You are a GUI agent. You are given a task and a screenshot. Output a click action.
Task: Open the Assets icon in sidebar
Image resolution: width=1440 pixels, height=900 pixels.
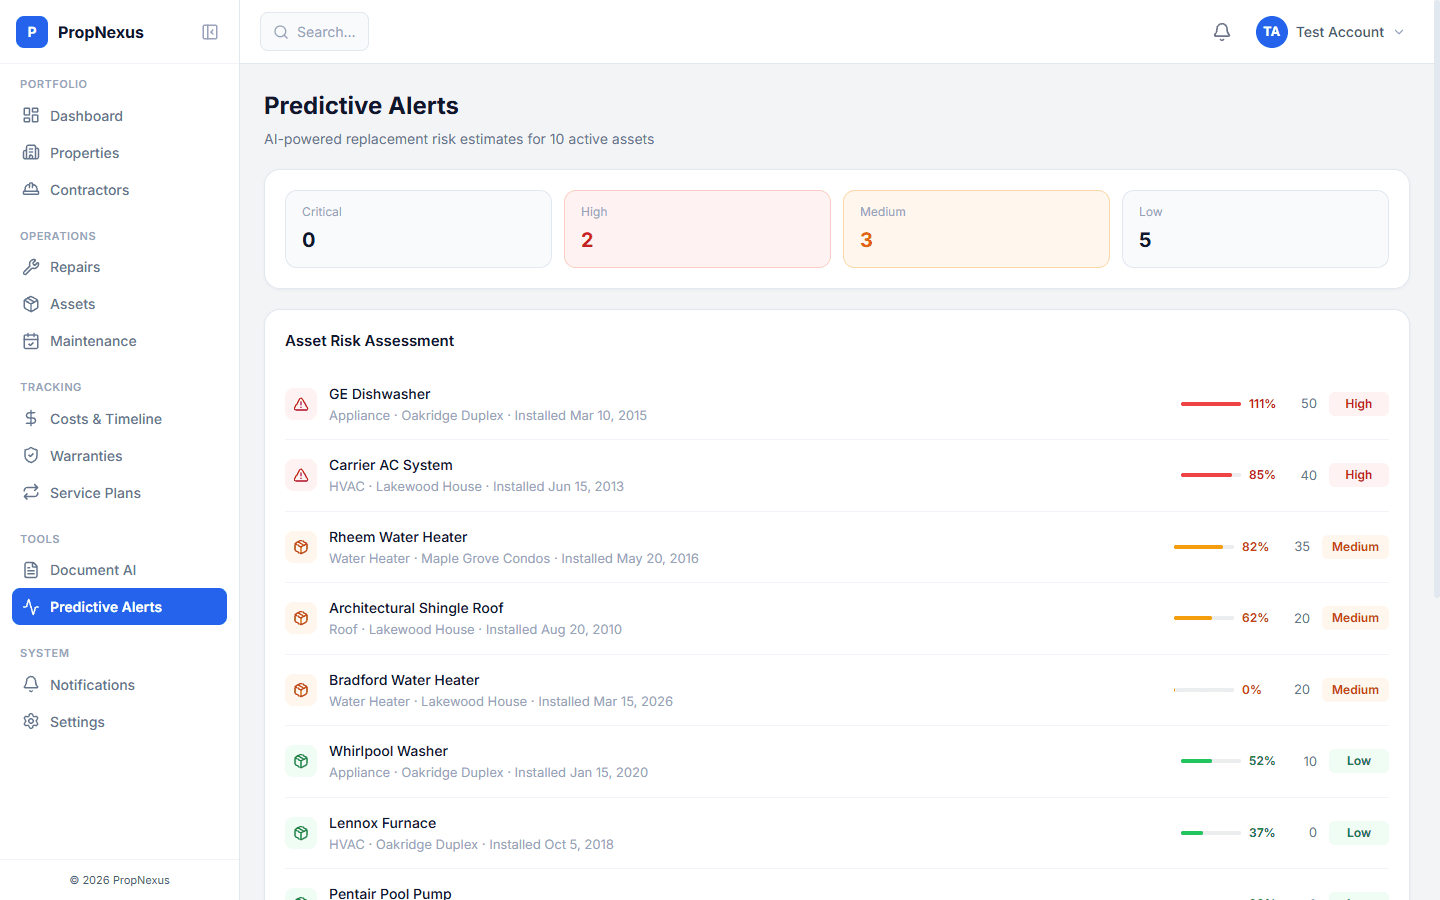pyautogui.click(x=30, y=303)
